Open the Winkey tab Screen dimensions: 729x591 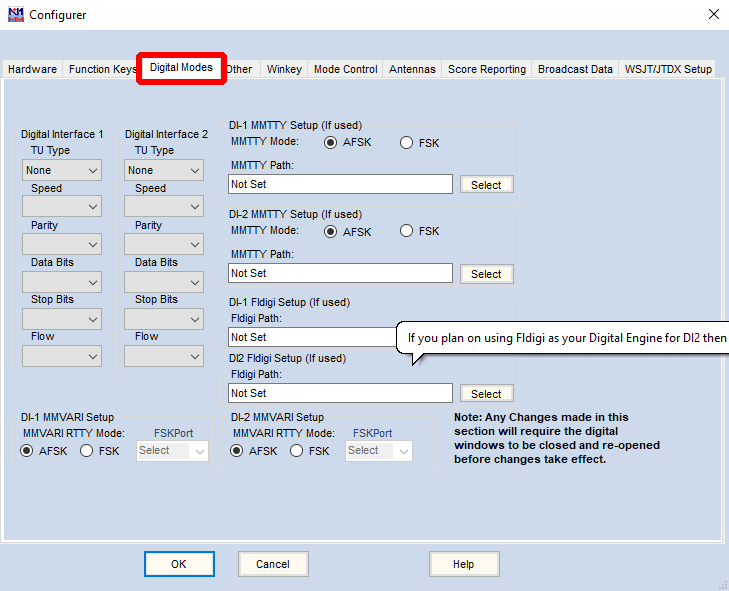(284, 69)
